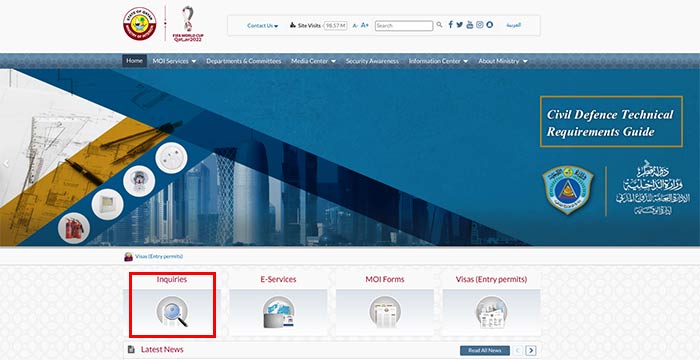Click into the Search input field

point(404,26)
